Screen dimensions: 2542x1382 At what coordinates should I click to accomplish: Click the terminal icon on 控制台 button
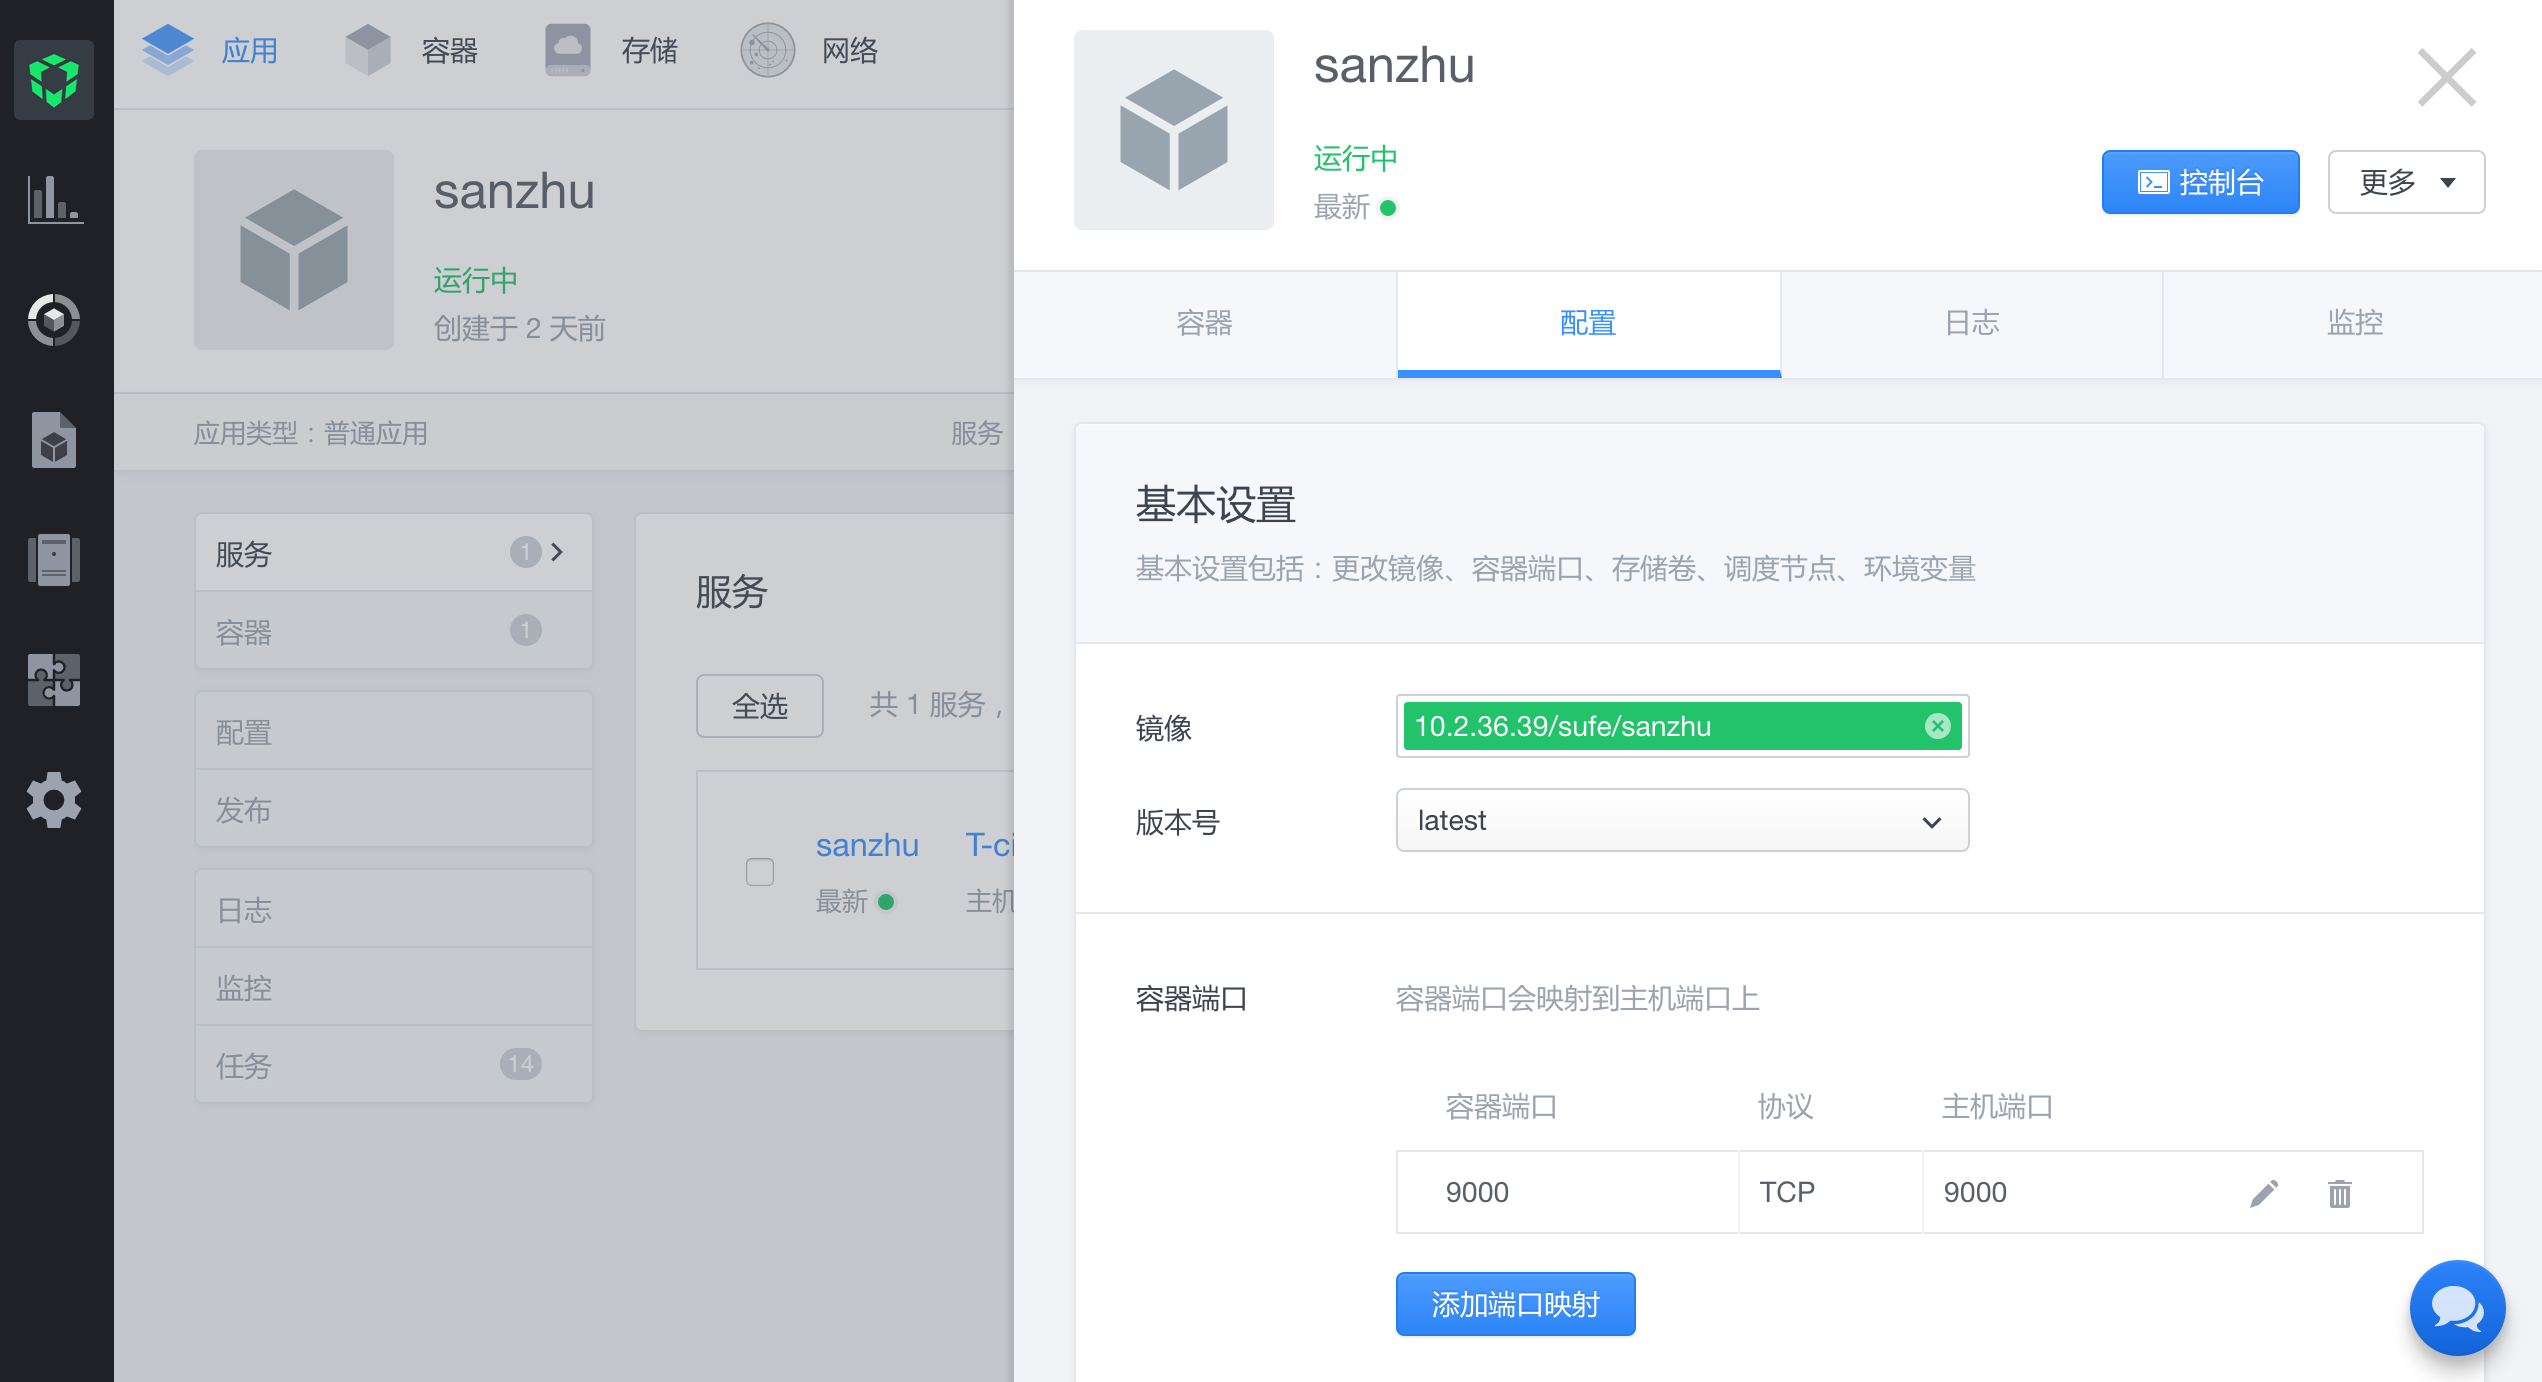coord(2152,182)
